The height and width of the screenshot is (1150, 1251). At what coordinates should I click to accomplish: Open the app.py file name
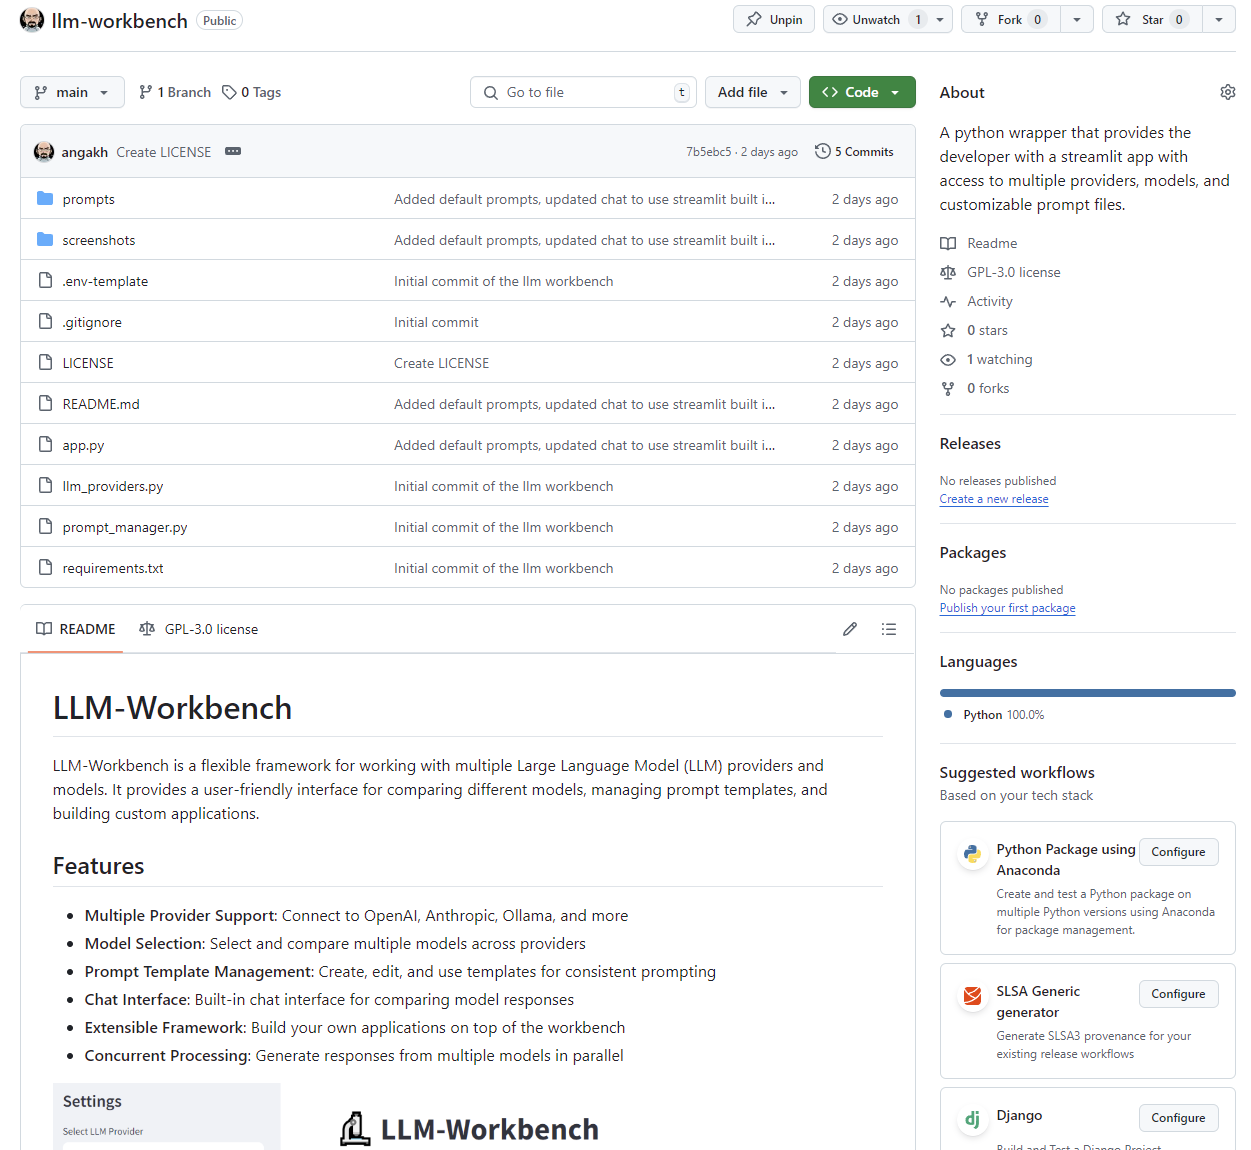point(83,445)
